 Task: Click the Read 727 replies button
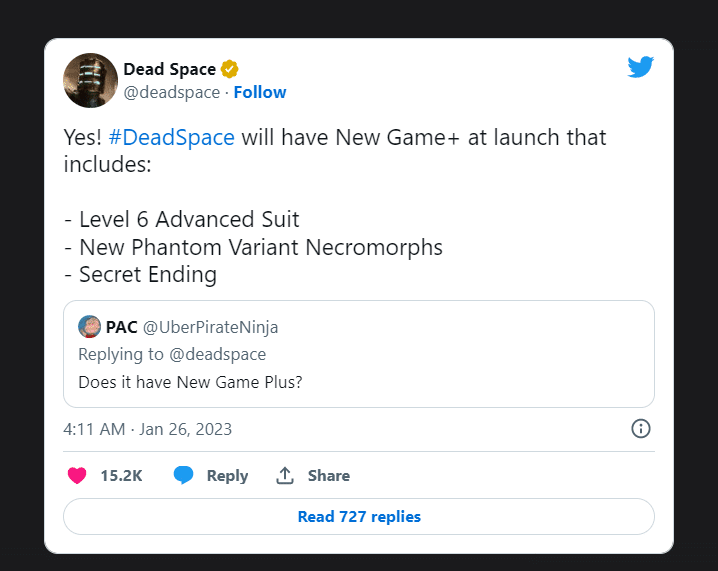click(x=359, y=517)
